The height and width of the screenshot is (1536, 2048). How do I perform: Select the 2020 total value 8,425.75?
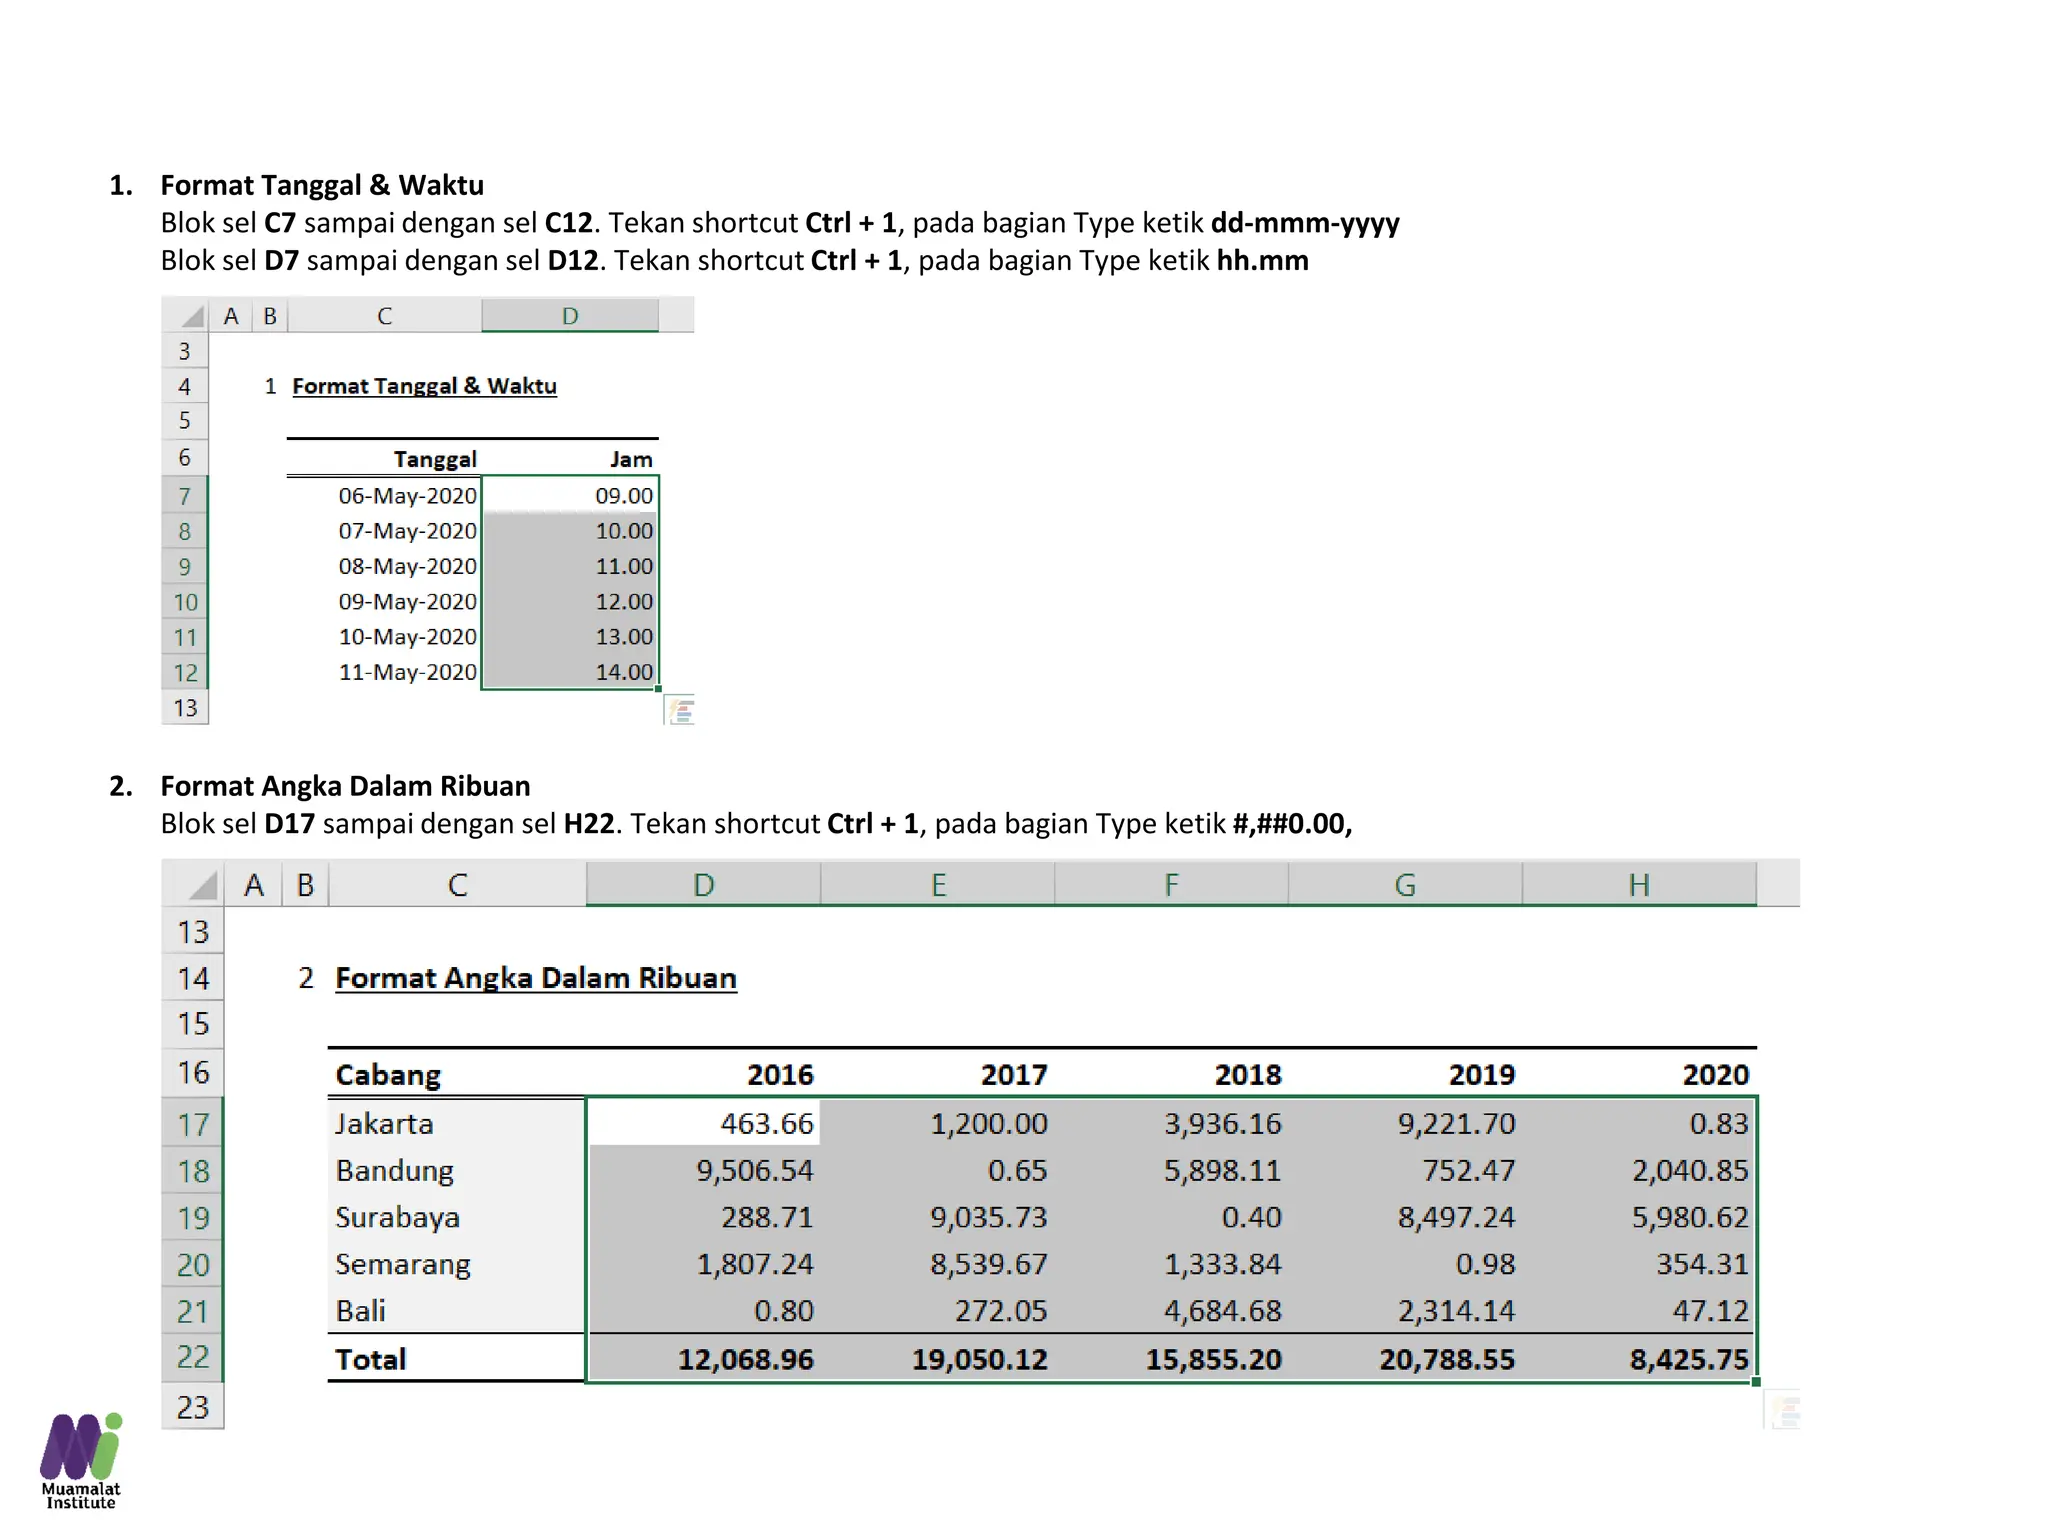(1688, 1359)
